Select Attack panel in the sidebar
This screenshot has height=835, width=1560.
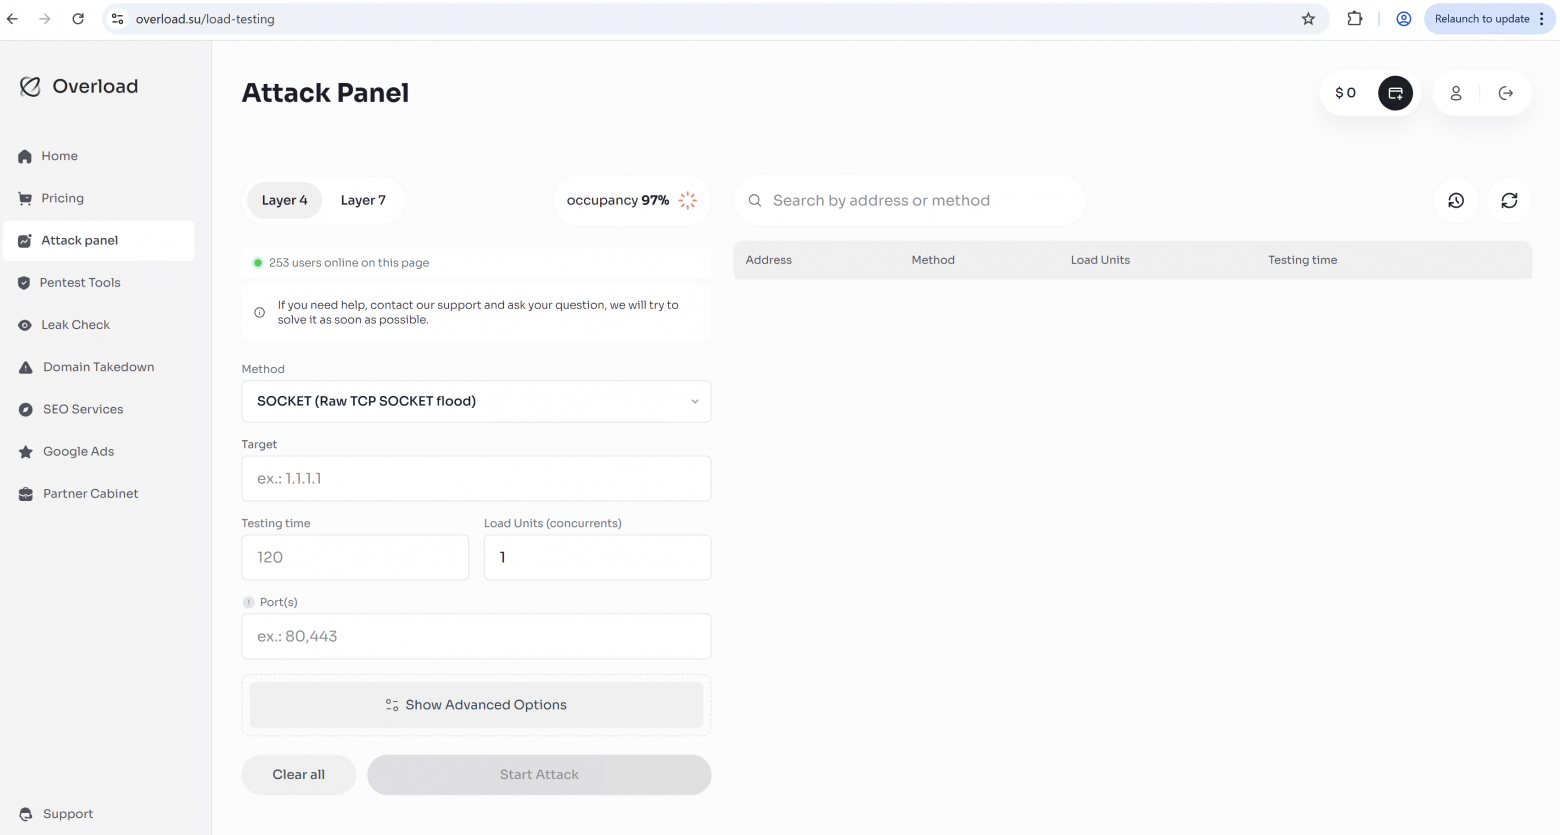coord(99,240)
